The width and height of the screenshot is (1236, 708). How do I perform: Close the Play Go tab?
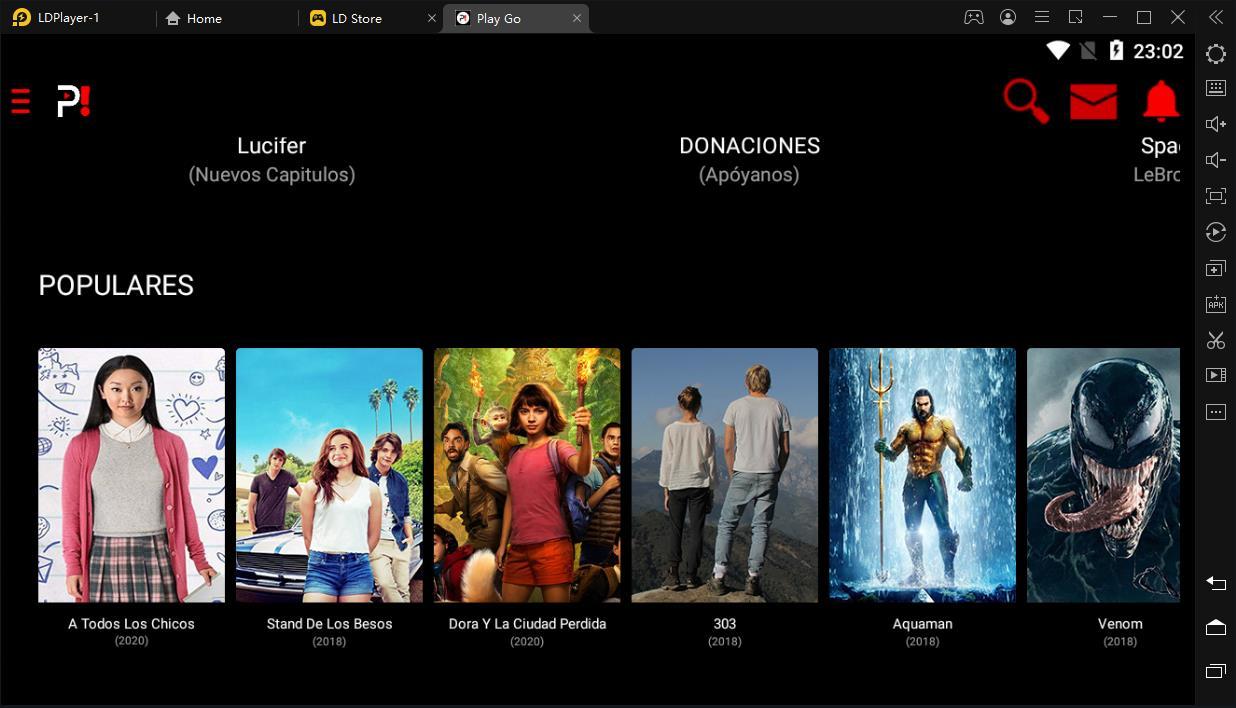tap(577, 18)
